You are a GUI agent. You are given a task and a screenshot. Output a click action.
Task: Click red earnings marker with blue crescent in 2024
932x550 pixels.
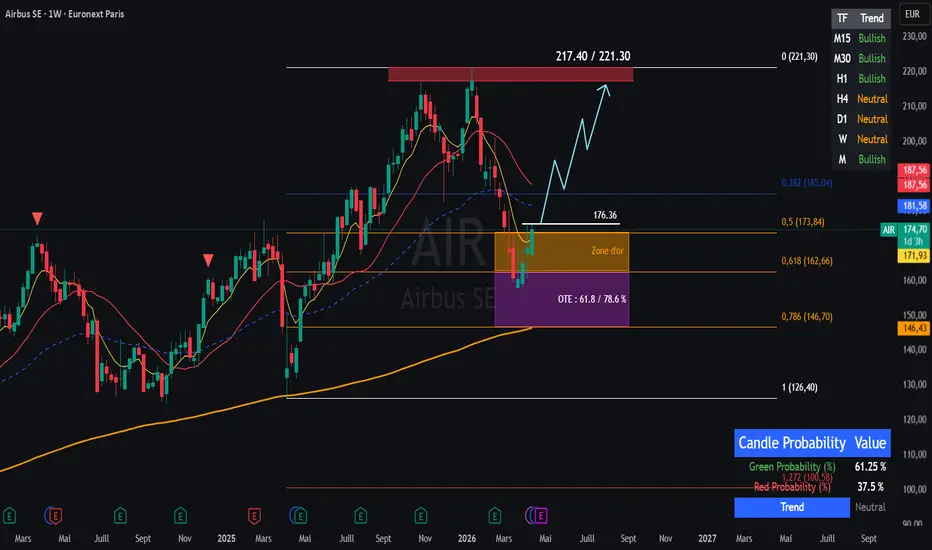(x=54, y=515)
